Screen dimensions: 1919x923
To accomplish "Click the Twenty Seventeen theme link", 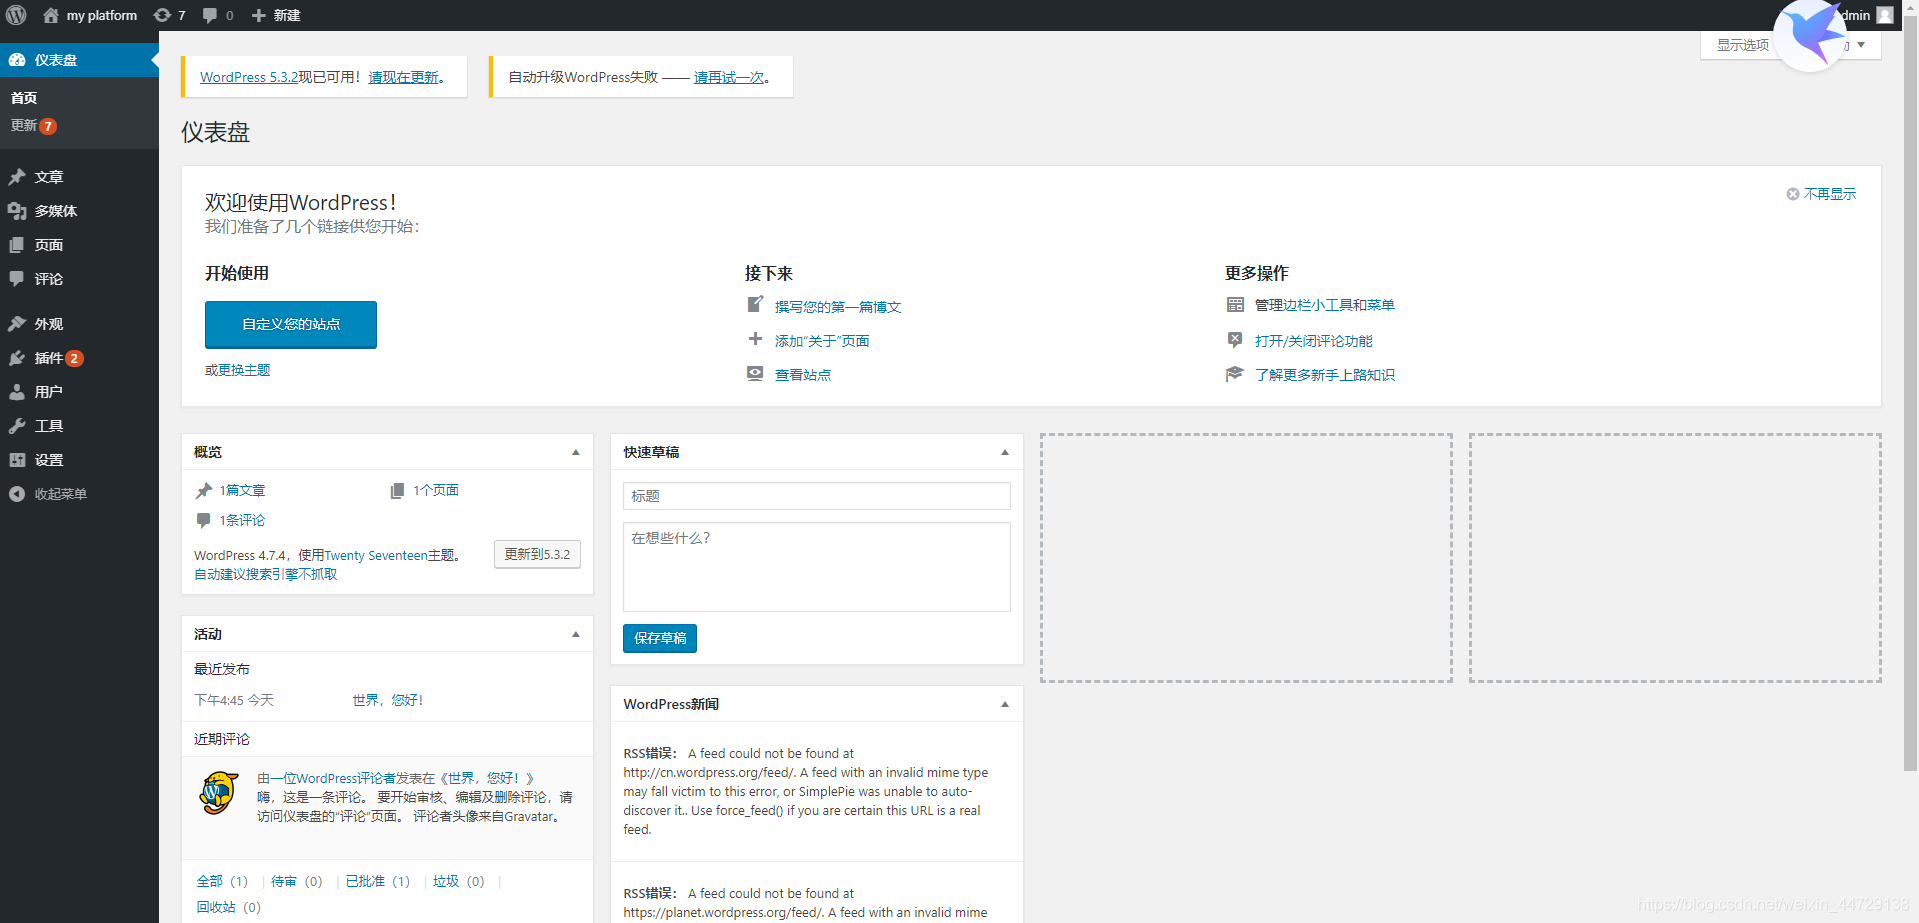I will point(376,556).
